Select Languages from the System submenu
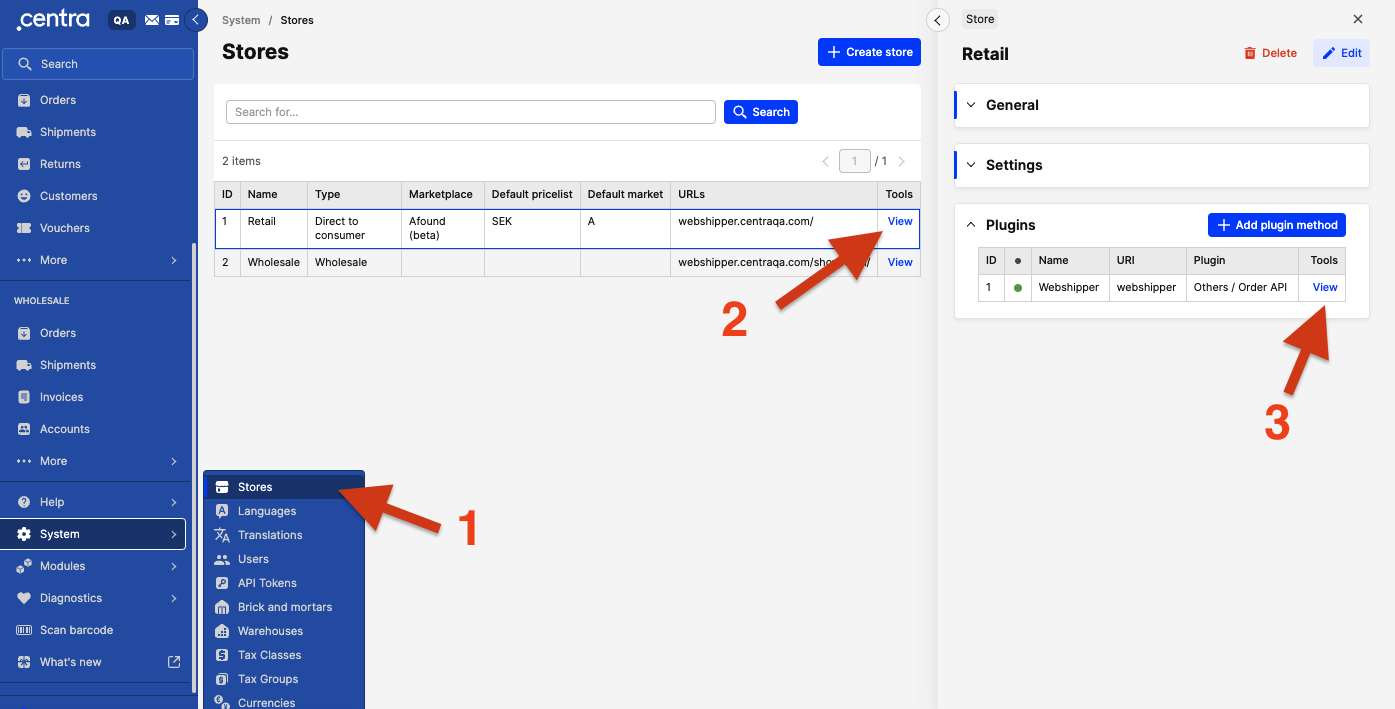Image resolution: width=1395 pixels, height=709 pixels. click(267, 511)
